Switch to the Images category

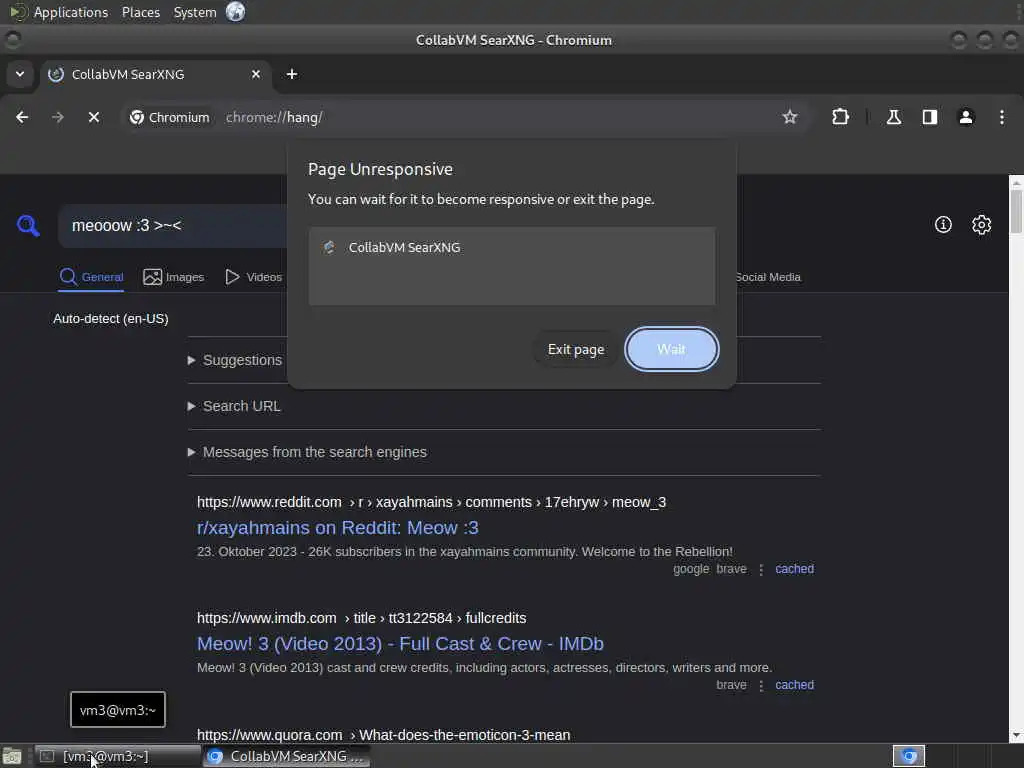click(174, 277)
